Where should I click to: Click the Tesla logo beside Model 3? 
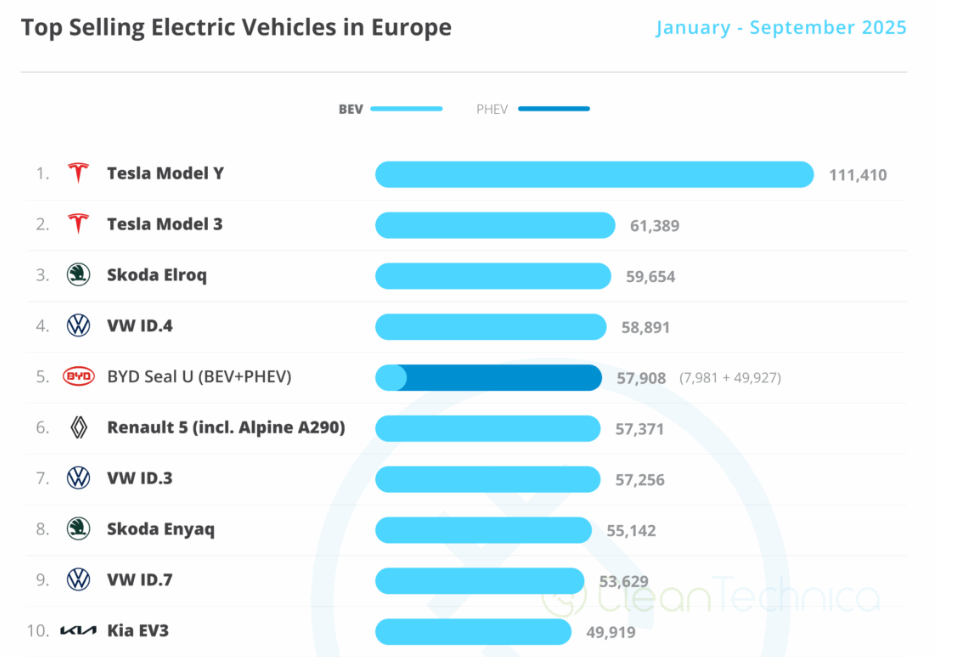coord(78,224)
